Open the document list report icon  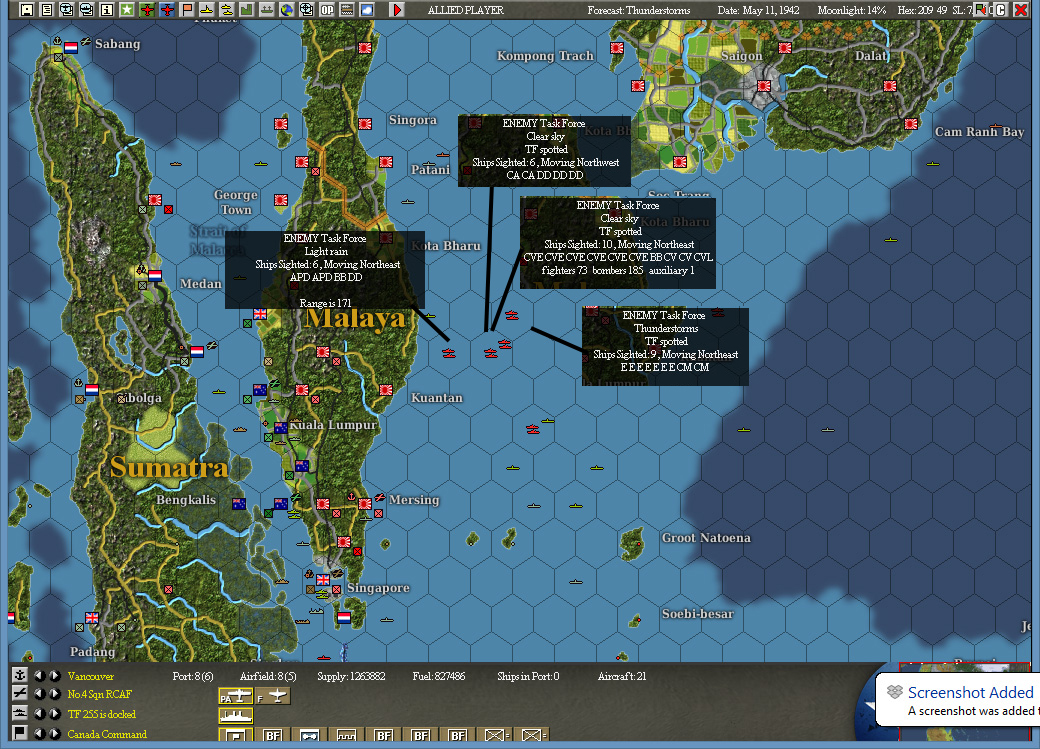(46, 10)
